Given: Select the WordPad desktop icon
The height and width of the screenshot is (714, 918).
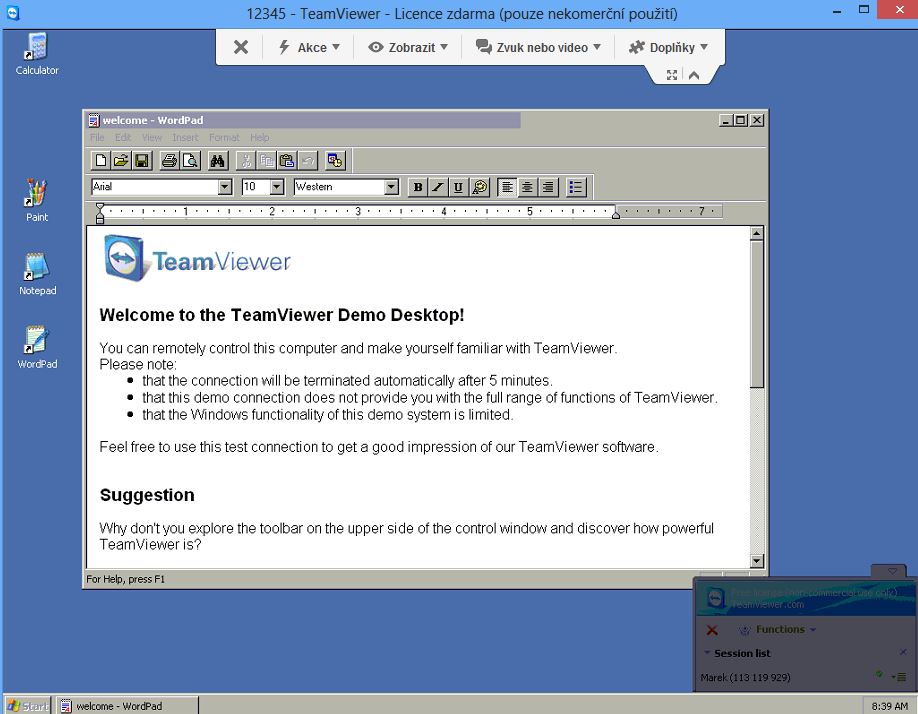Looking at the screenshot, I should [37, 348].
